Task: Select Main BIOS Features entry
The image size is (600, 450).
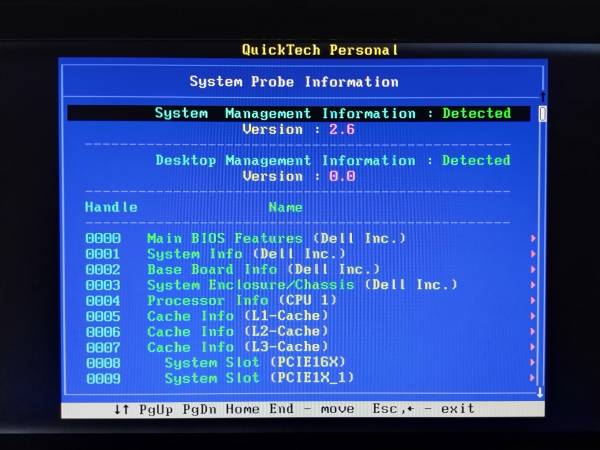Action: point(276,238)
